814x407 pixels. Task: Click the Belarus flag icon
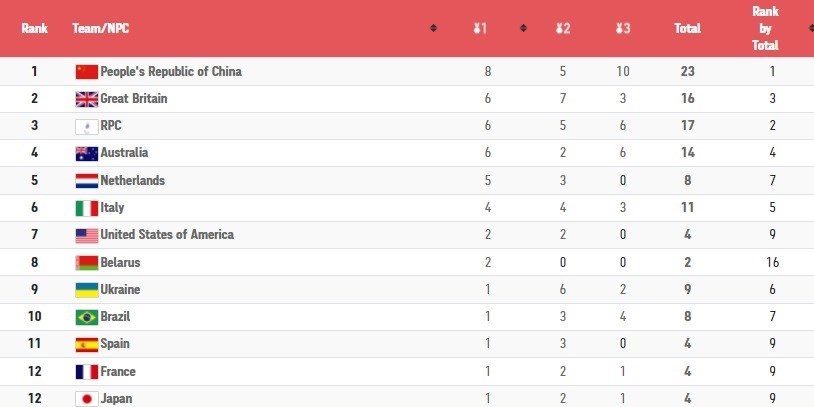[x=87, y=263]
